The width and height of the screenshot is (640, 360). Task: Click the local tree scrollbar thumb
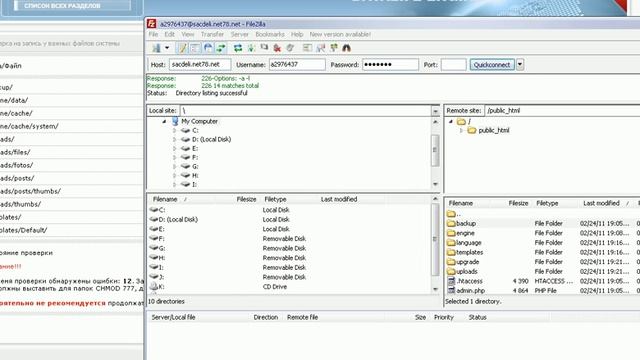point(435,150)
